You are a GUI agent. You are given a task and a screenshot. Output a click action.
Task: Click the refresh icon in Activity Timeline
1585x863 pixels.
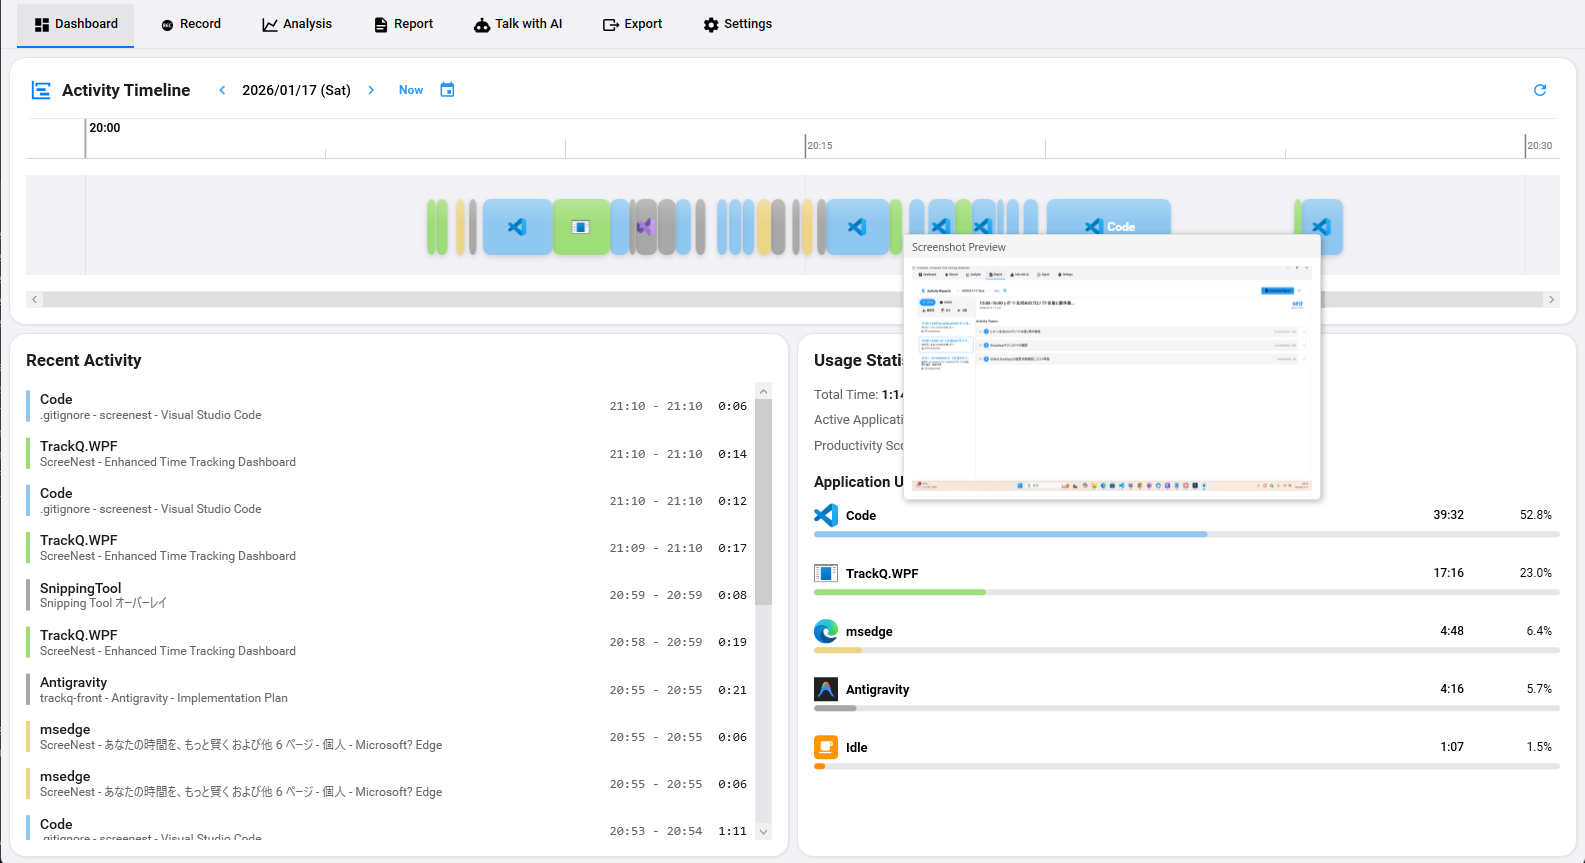tap(1540, 90)
